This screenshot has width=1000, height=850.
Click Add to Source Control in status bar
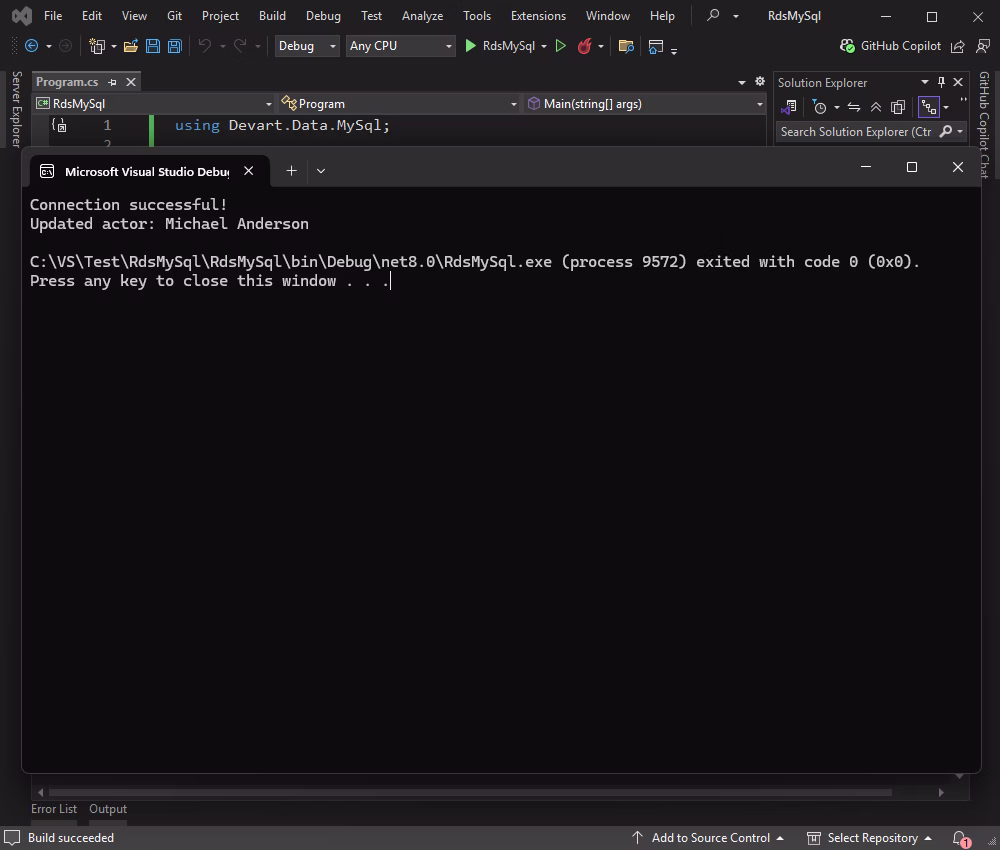(712, 838)
